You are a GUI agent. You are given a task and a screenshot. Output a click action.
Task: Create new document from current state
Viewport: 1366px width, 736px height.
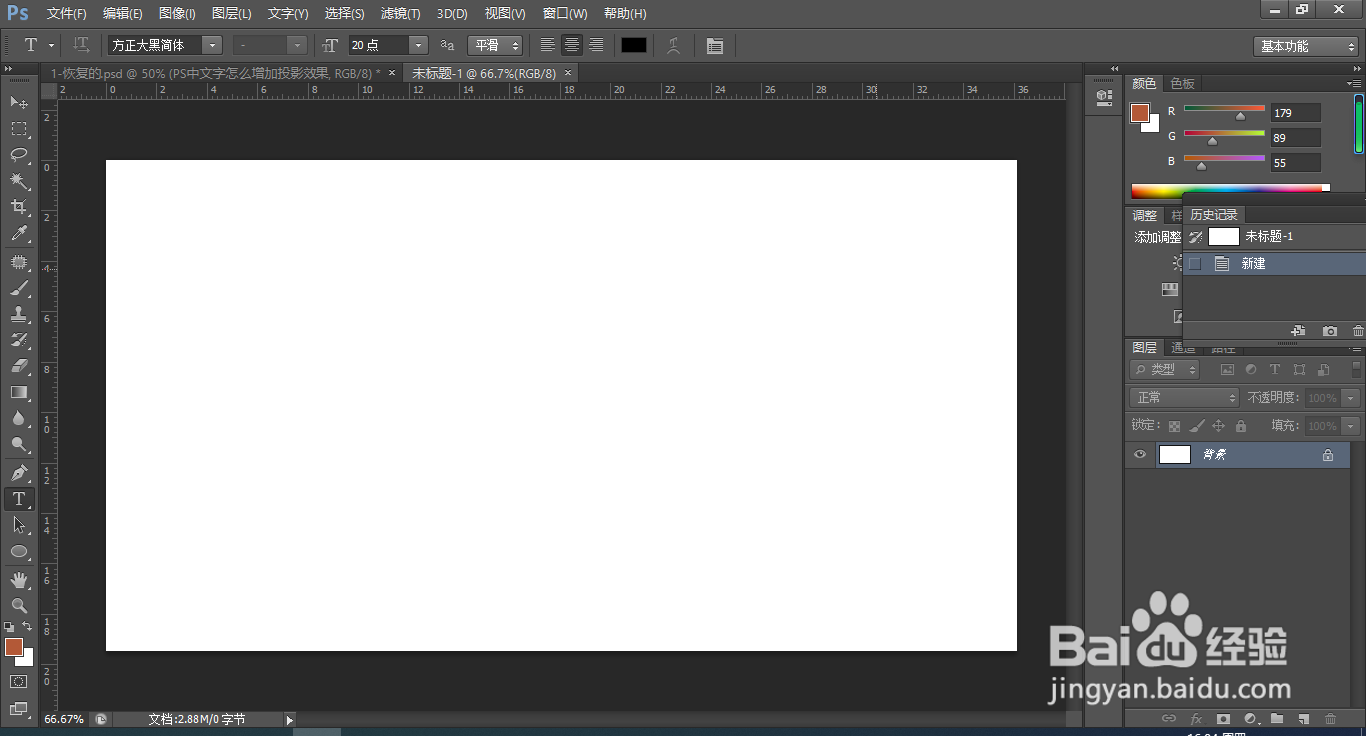coord(1298,331)
